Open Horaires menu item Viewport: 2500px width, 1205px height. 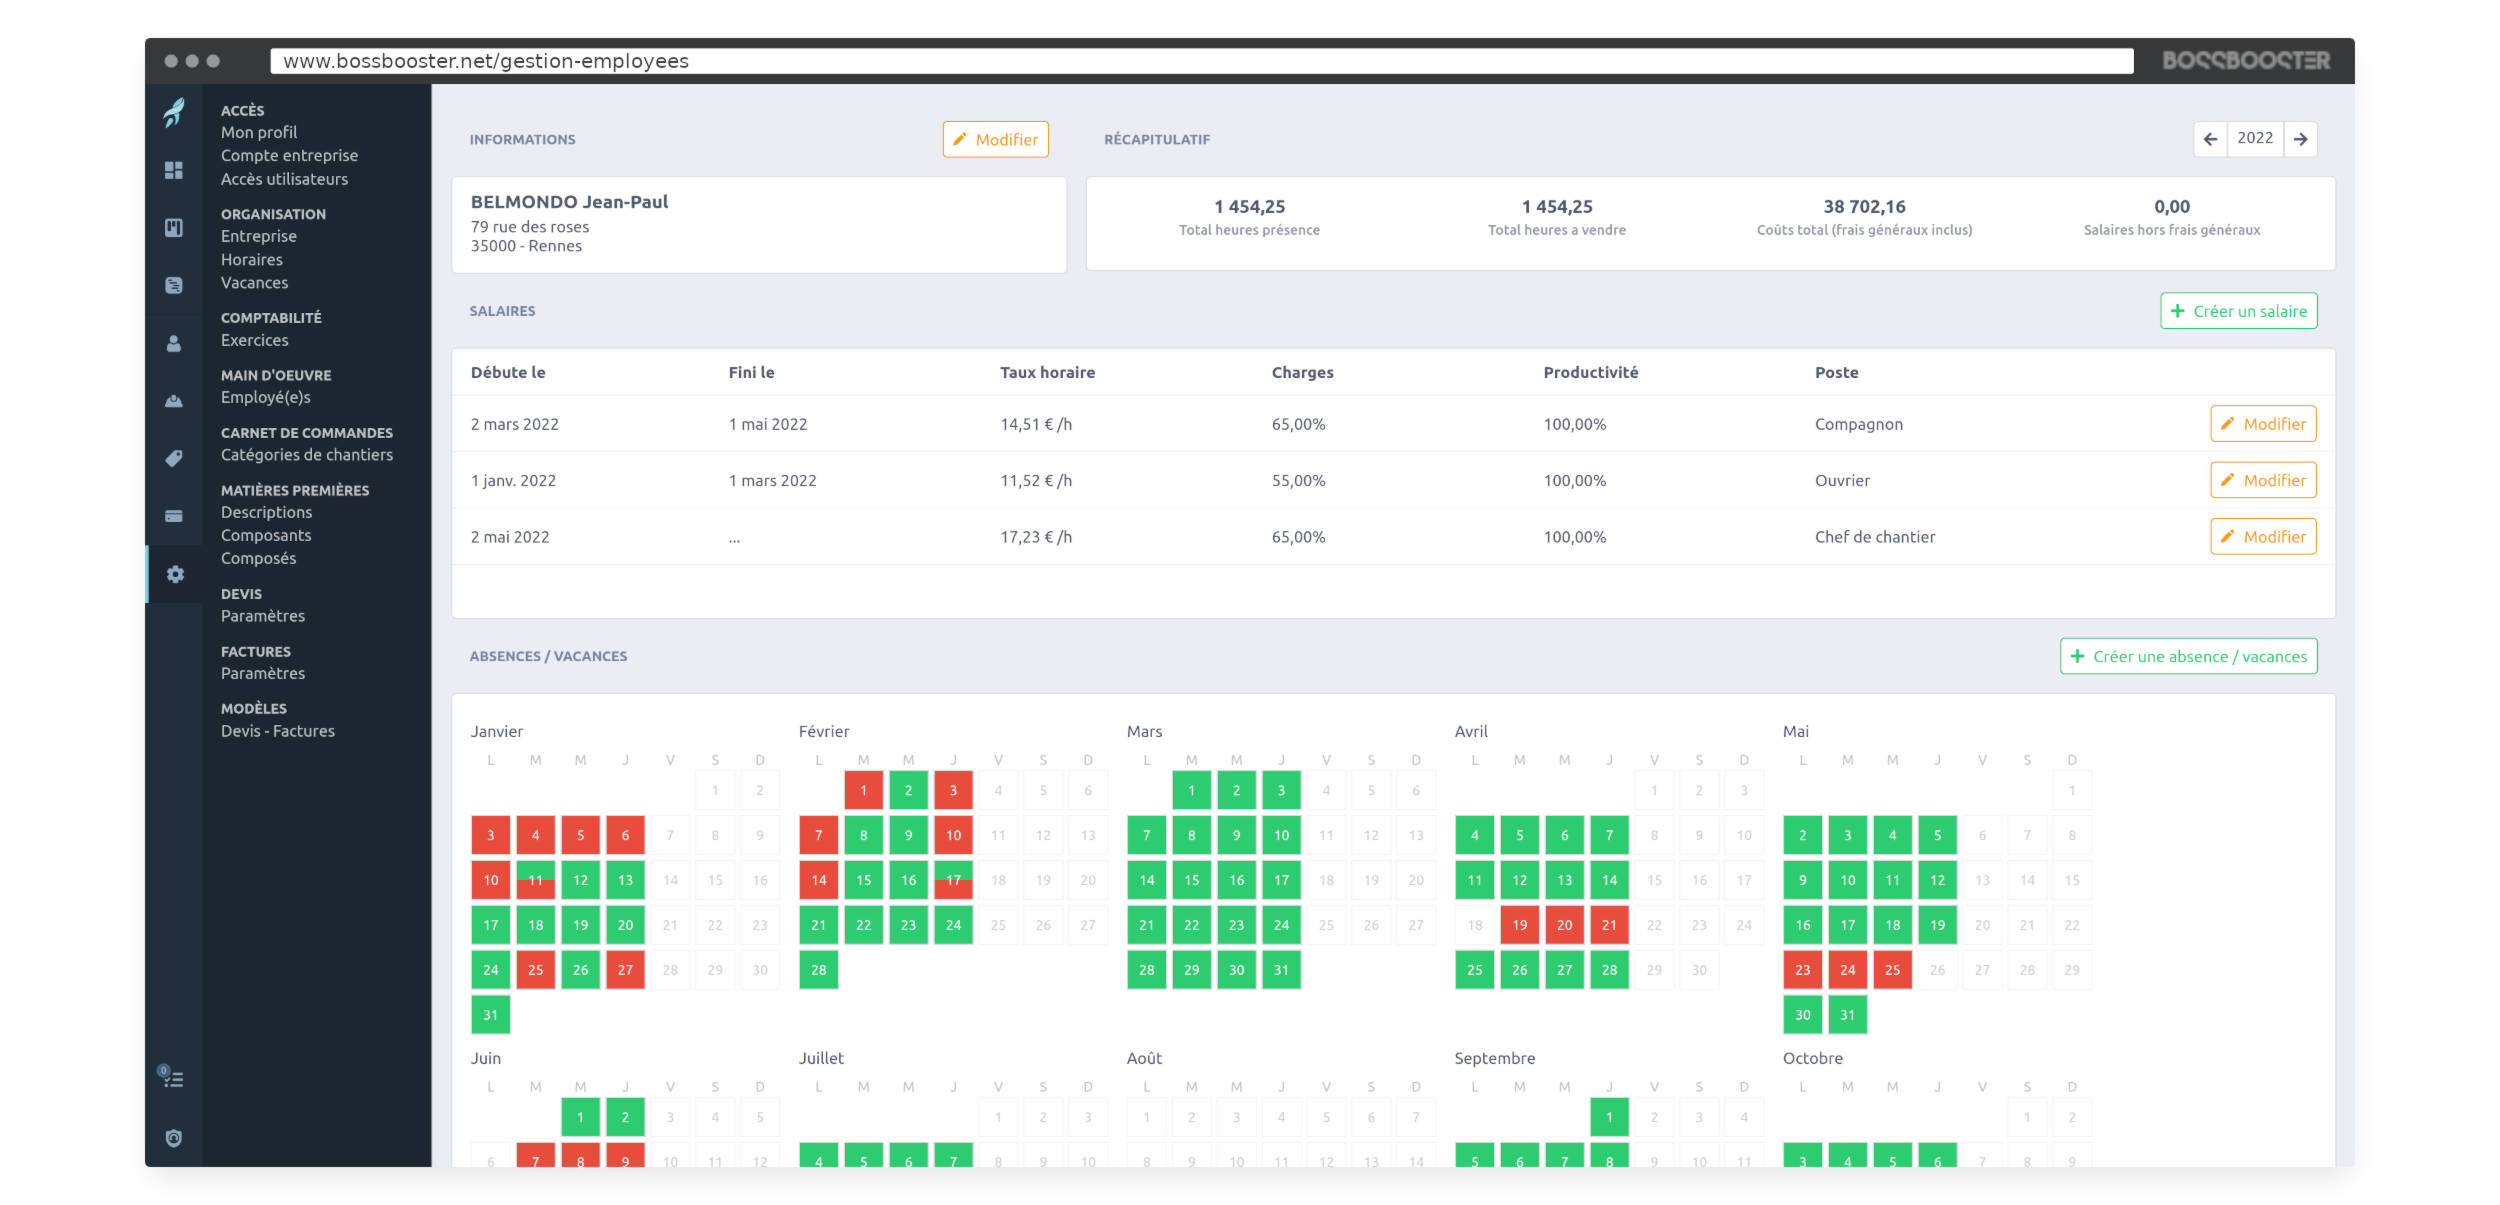click(x=251, y=260)
